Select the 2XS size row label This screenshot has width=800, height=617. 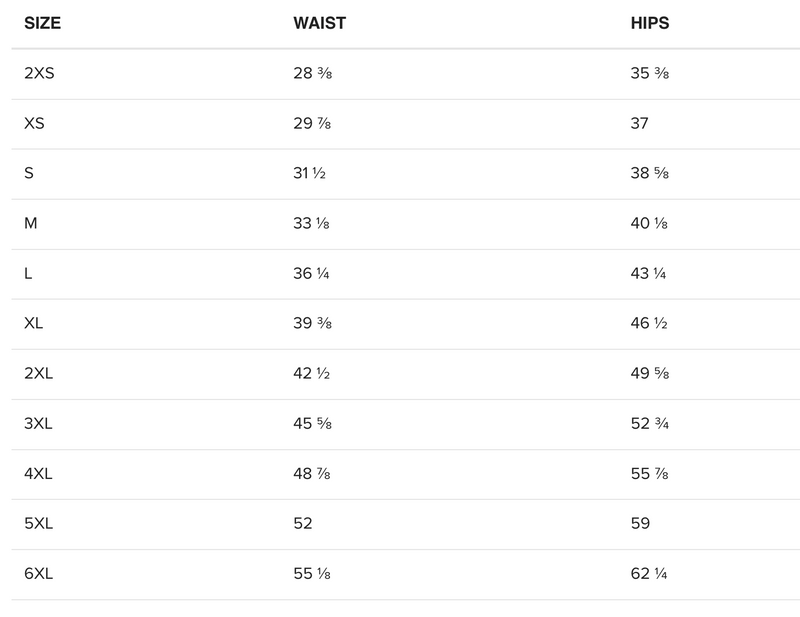tap(38, 74)
